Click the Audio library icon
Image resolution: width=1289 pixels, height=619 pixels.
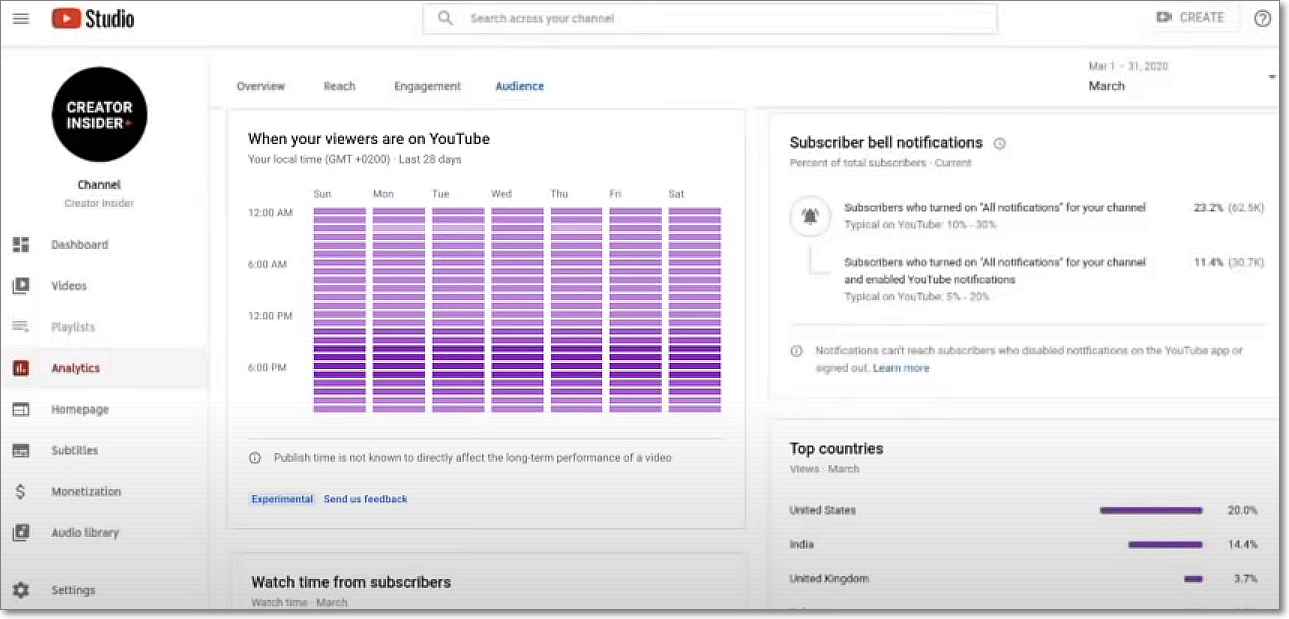20,533
